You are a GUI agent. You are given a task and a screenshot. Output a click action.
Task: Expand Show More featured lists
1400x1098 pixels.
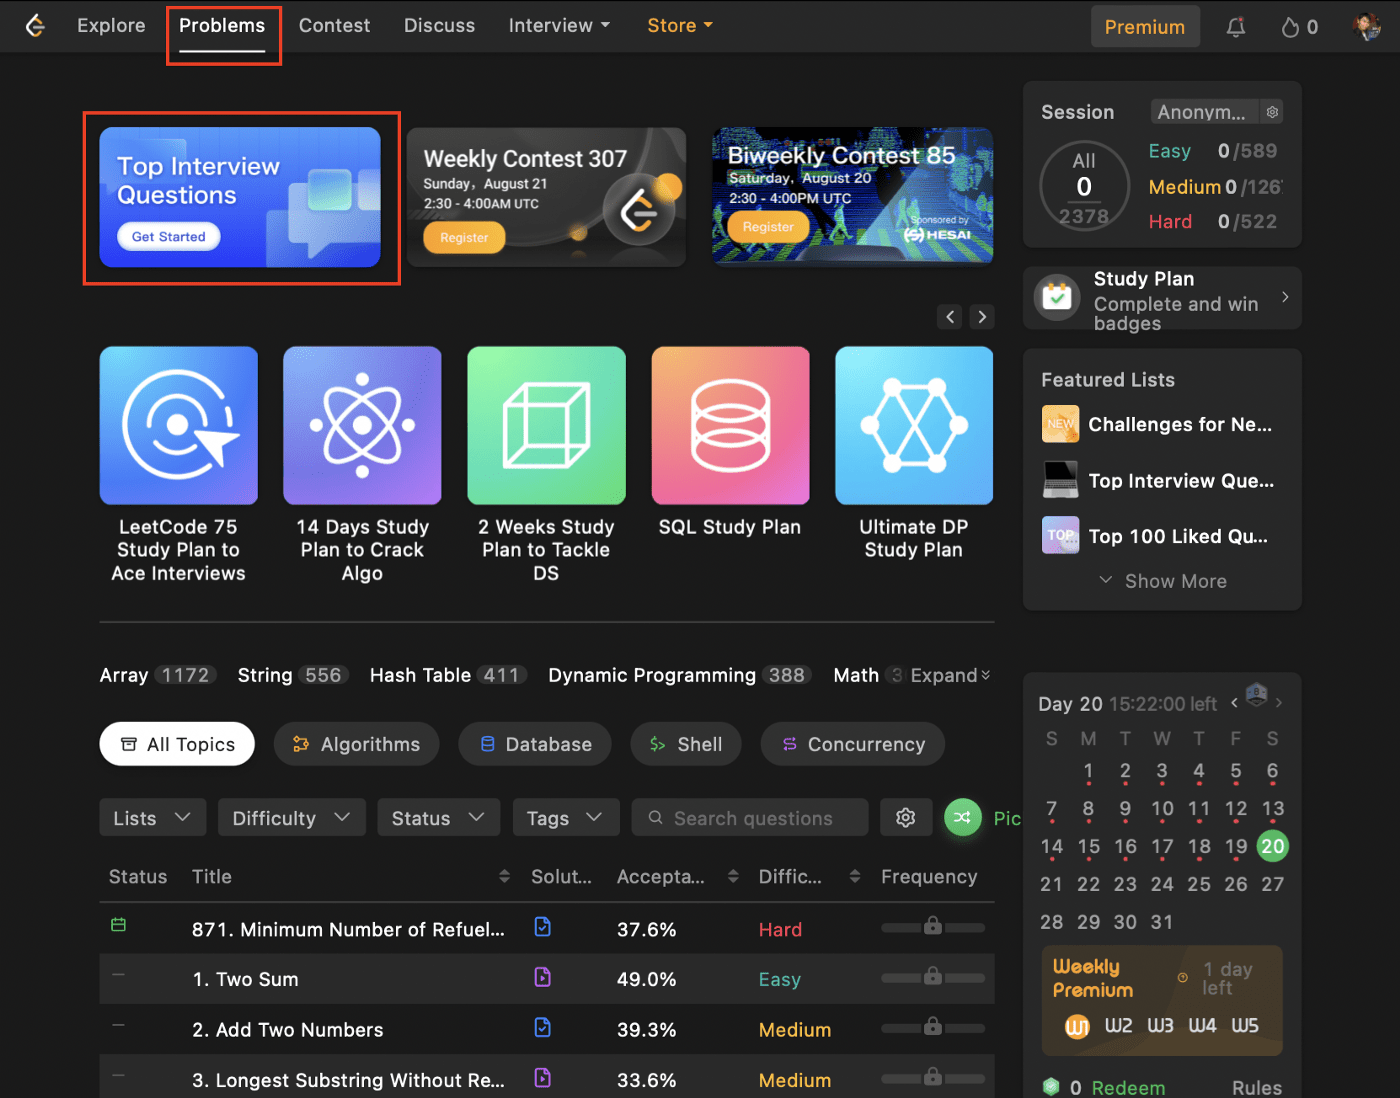pyautogui.click(x=1162, y=581)
